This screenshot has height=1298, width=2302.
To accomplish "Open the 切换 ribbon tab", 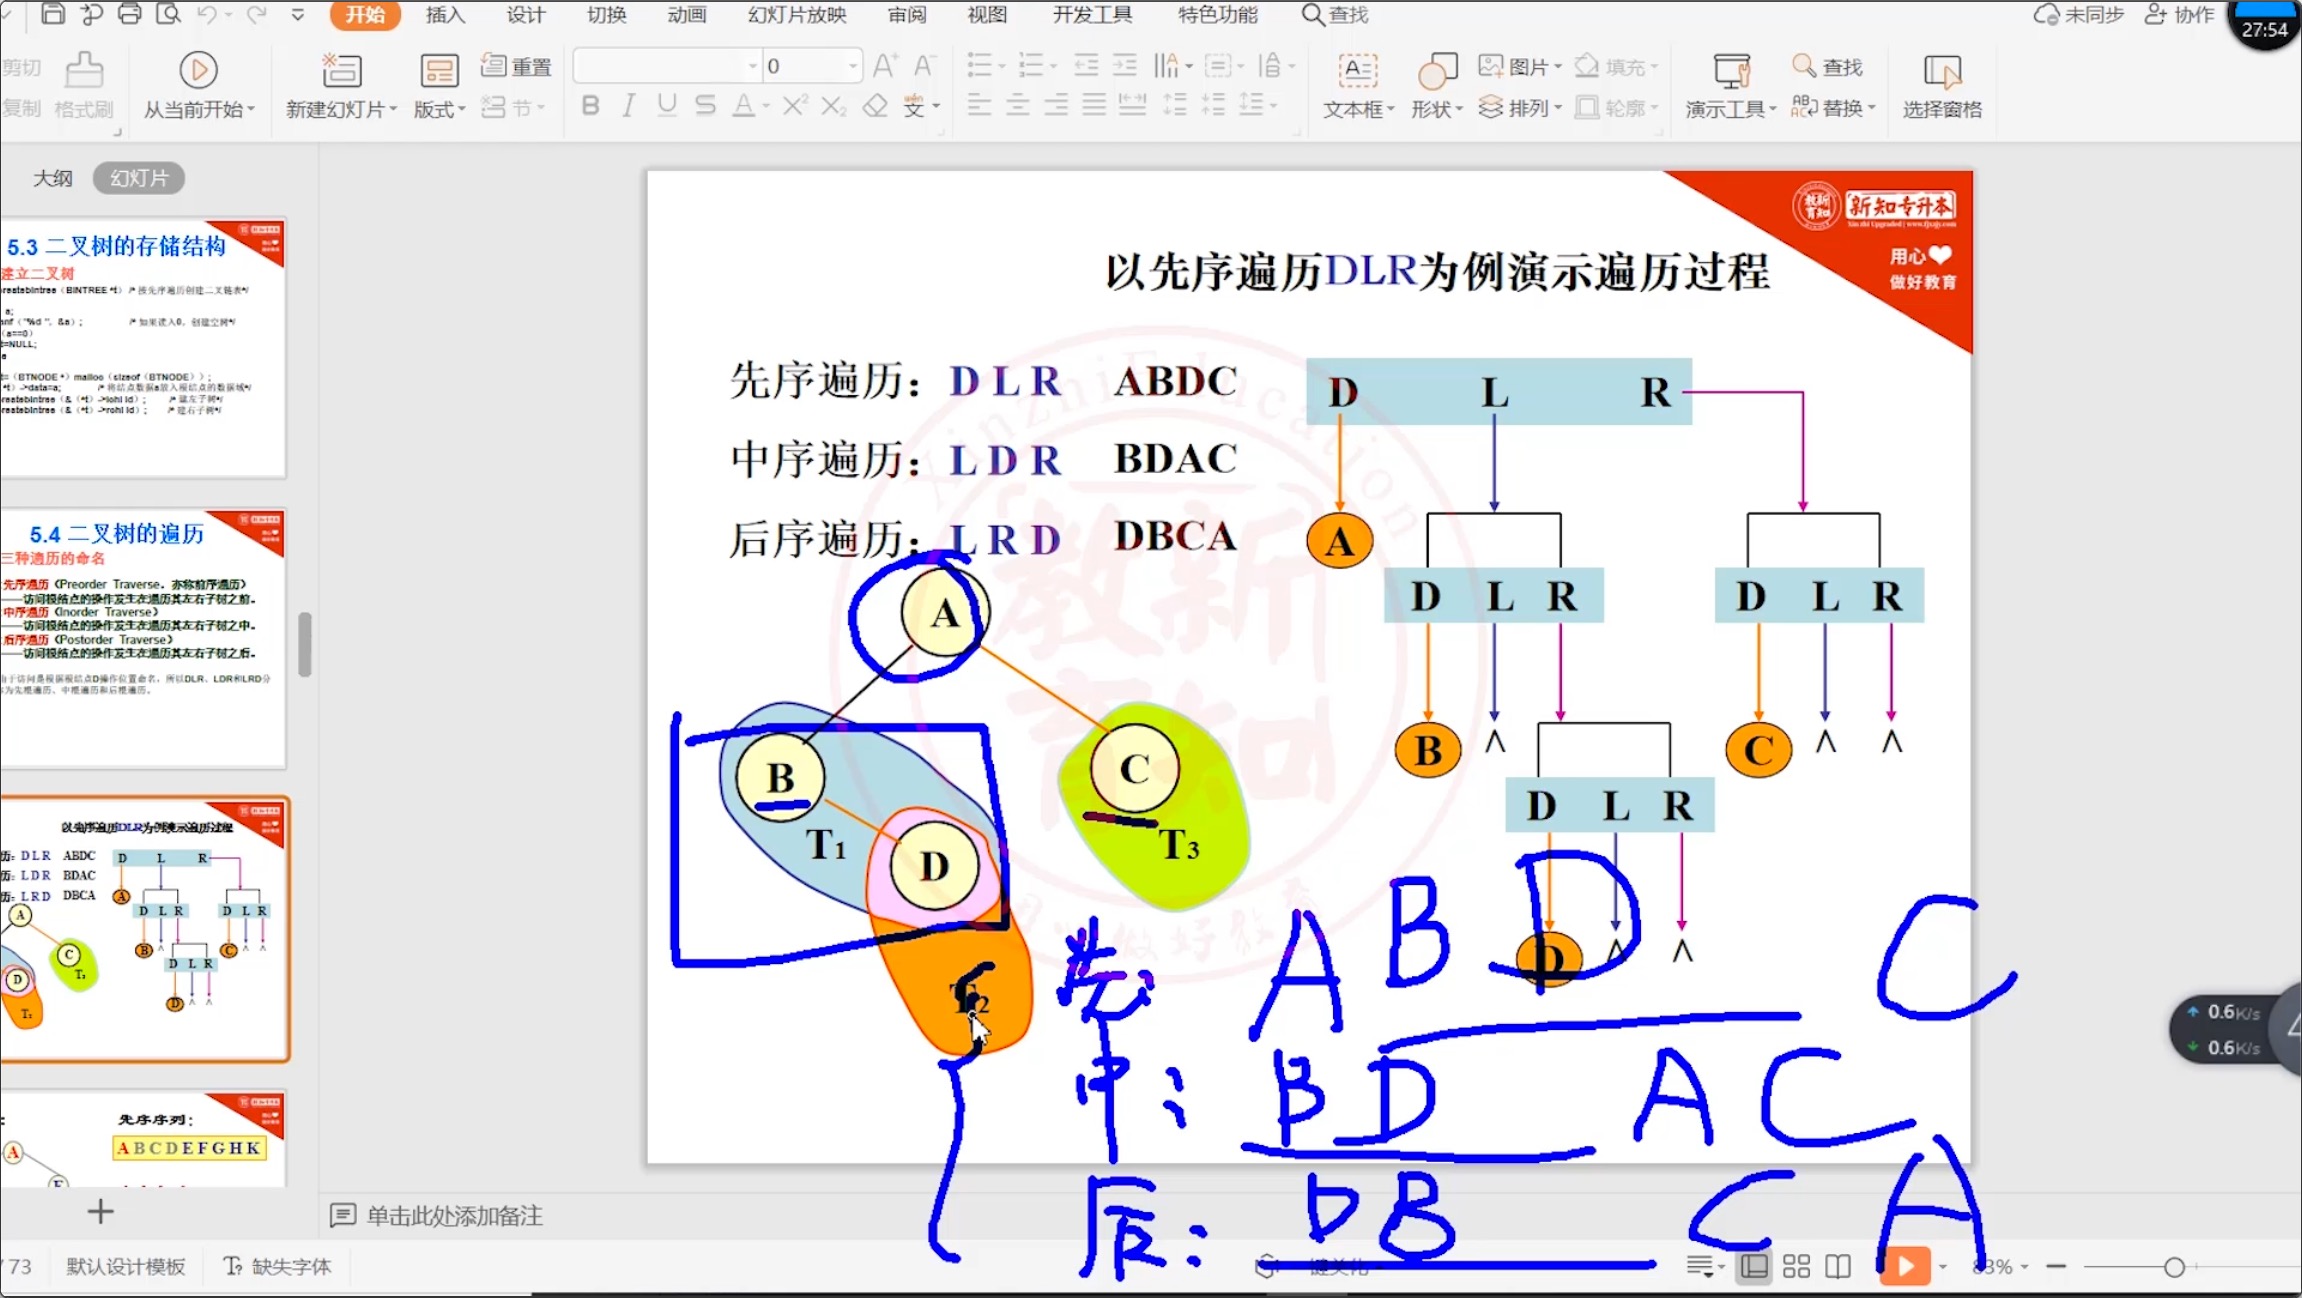I will (x=606, y=14).
